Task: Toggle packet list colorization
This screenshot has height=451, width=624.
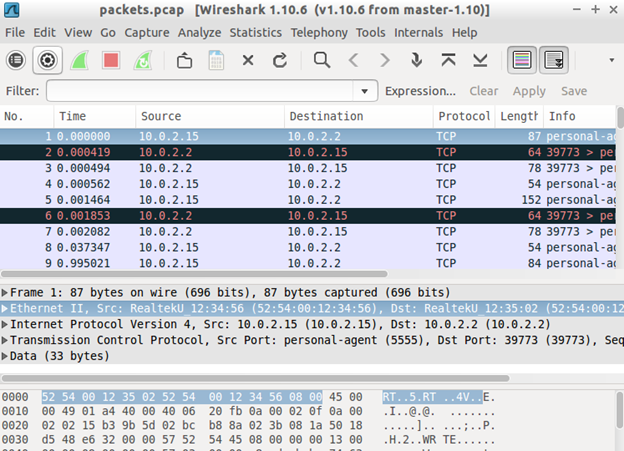Action: coord(521,60)
